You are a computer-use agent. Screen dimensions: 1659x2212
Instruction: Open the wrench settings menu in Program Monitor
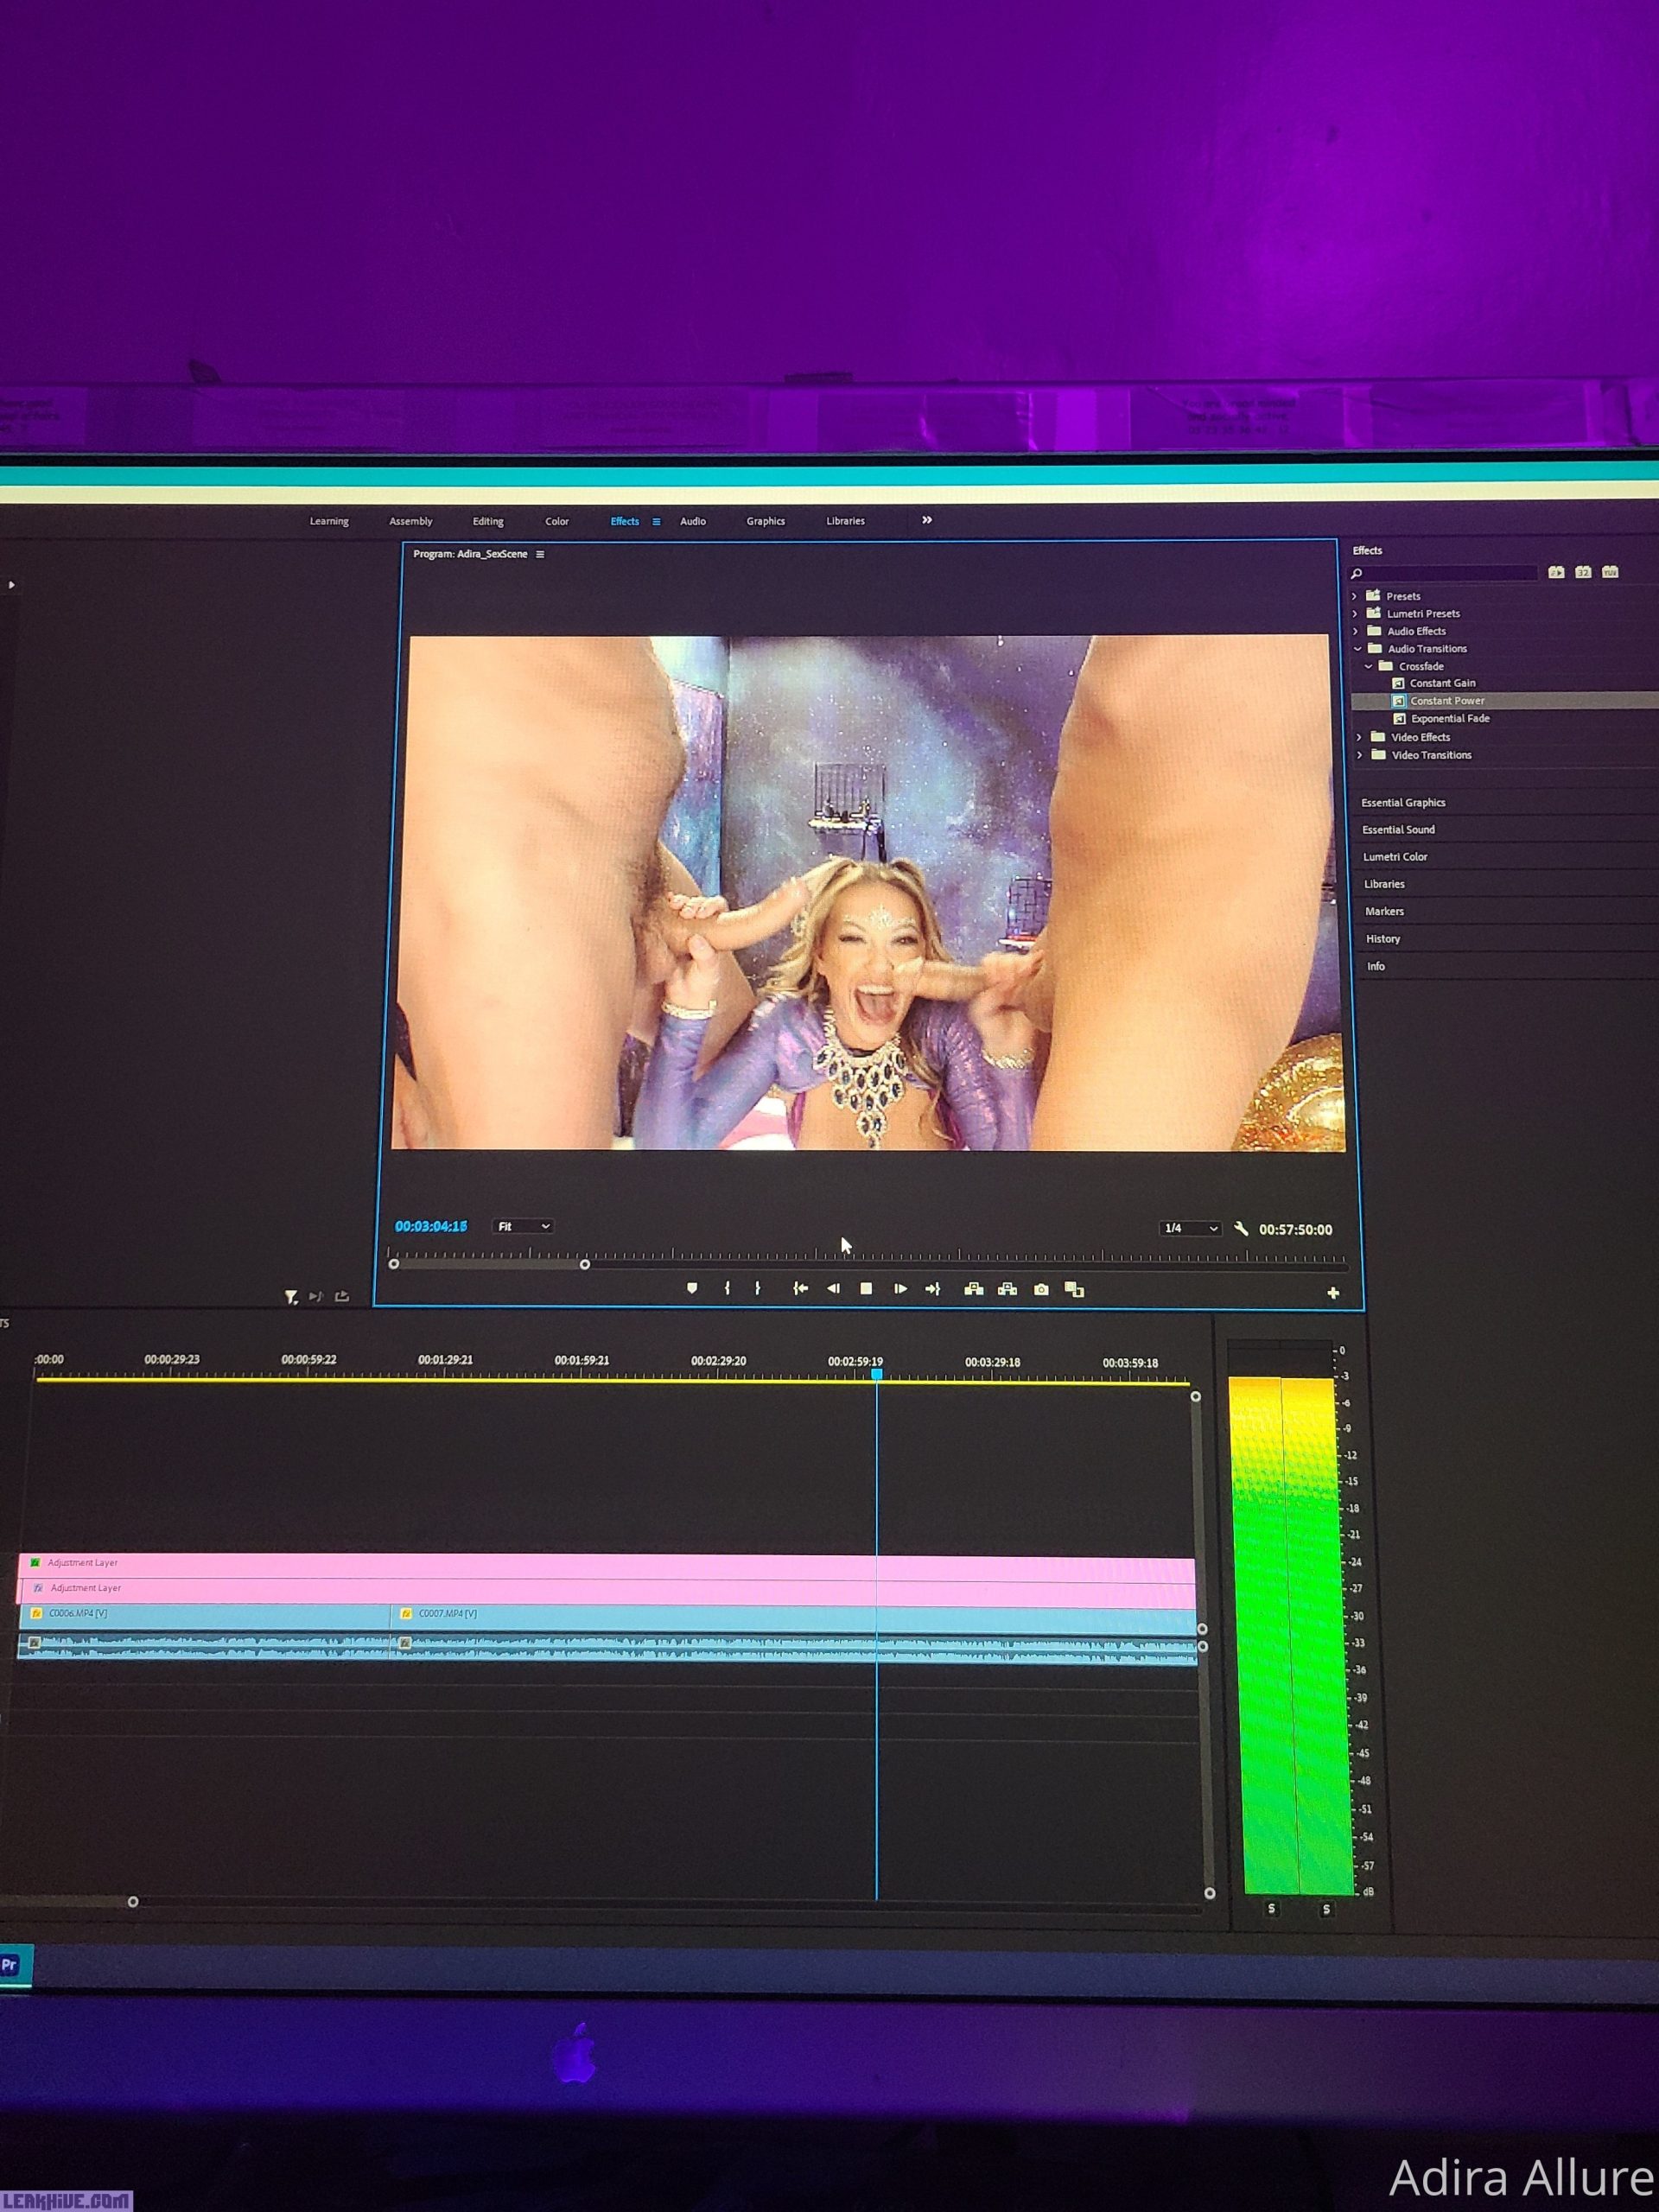pyautogui.click(x=1241, y=1229)
